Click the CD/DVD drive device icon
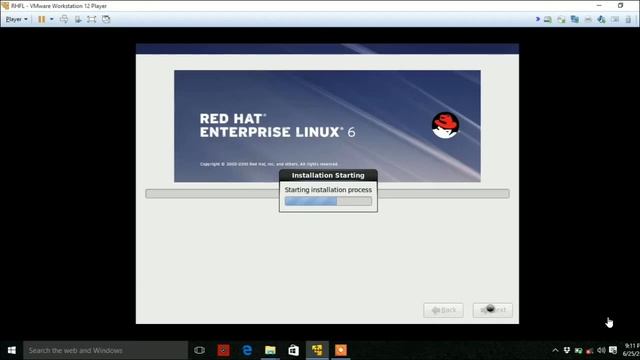The width and height of the screenshot is (640, 360). click(x=561, y=19)
